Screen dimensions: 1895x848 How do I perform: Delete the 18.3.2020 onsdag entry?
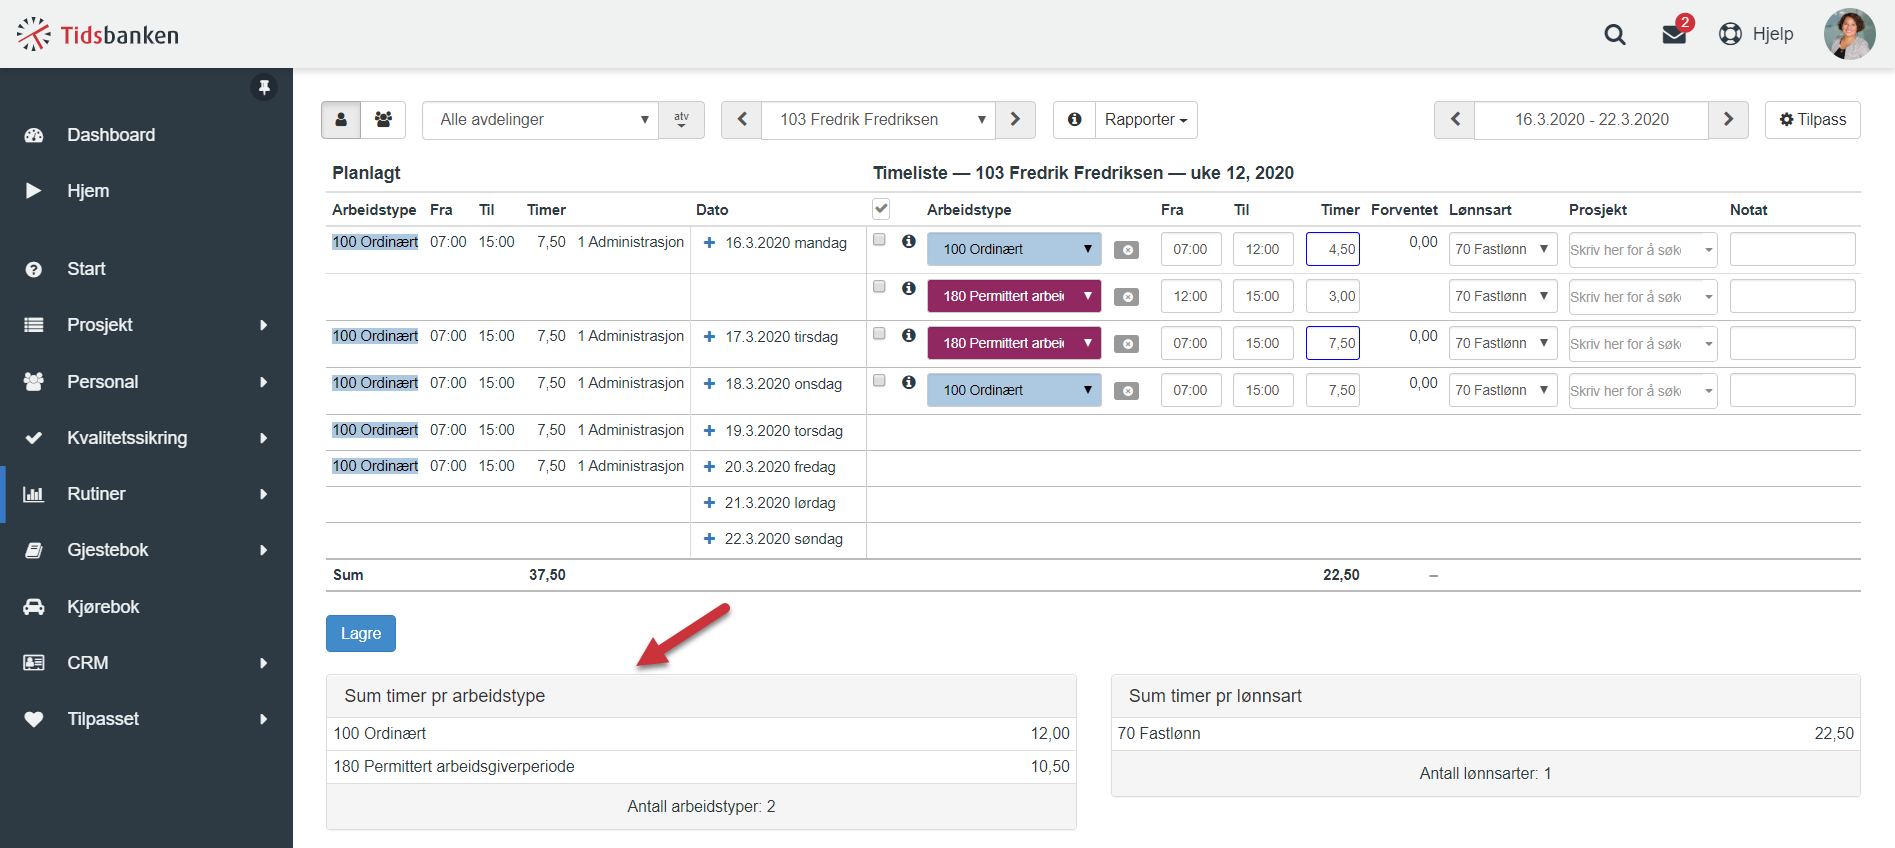pyautogui.click(x=1127, y=391)
